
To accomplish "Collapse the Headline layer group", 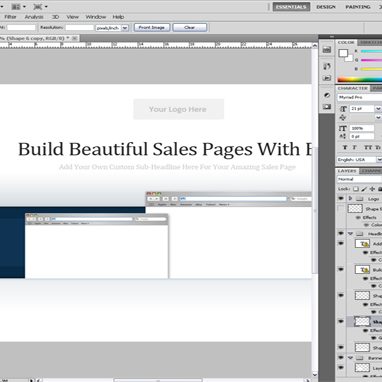I will 350,234.
